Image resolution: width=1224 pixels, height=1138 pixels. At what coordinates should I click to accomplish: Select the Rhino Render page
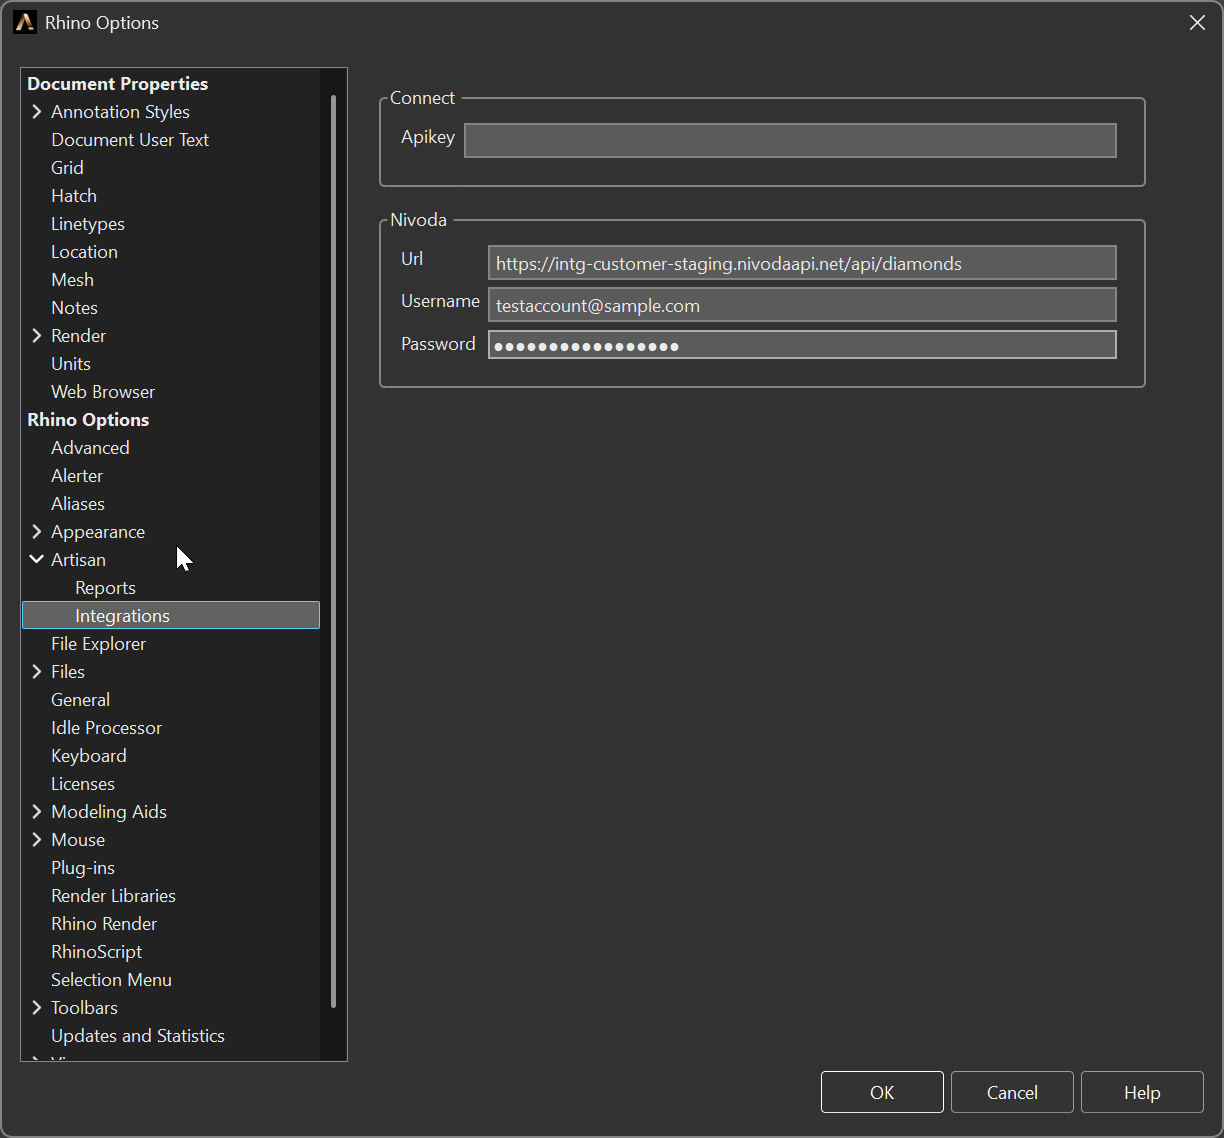104,923
